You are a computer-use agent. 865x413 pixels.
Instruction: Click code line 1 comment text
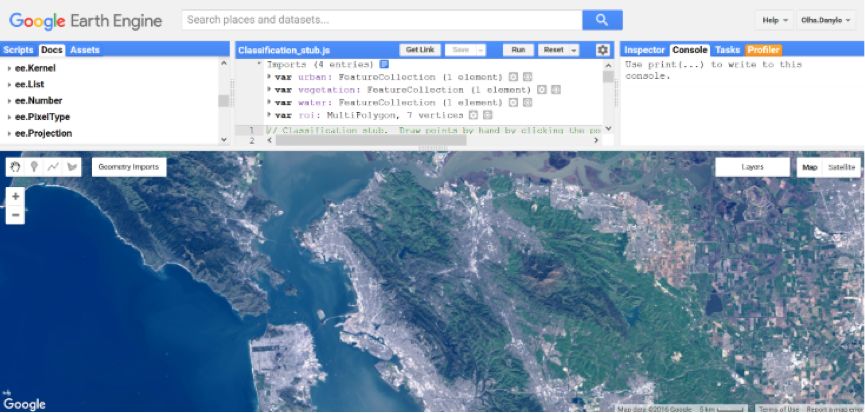tap(433, 130)
